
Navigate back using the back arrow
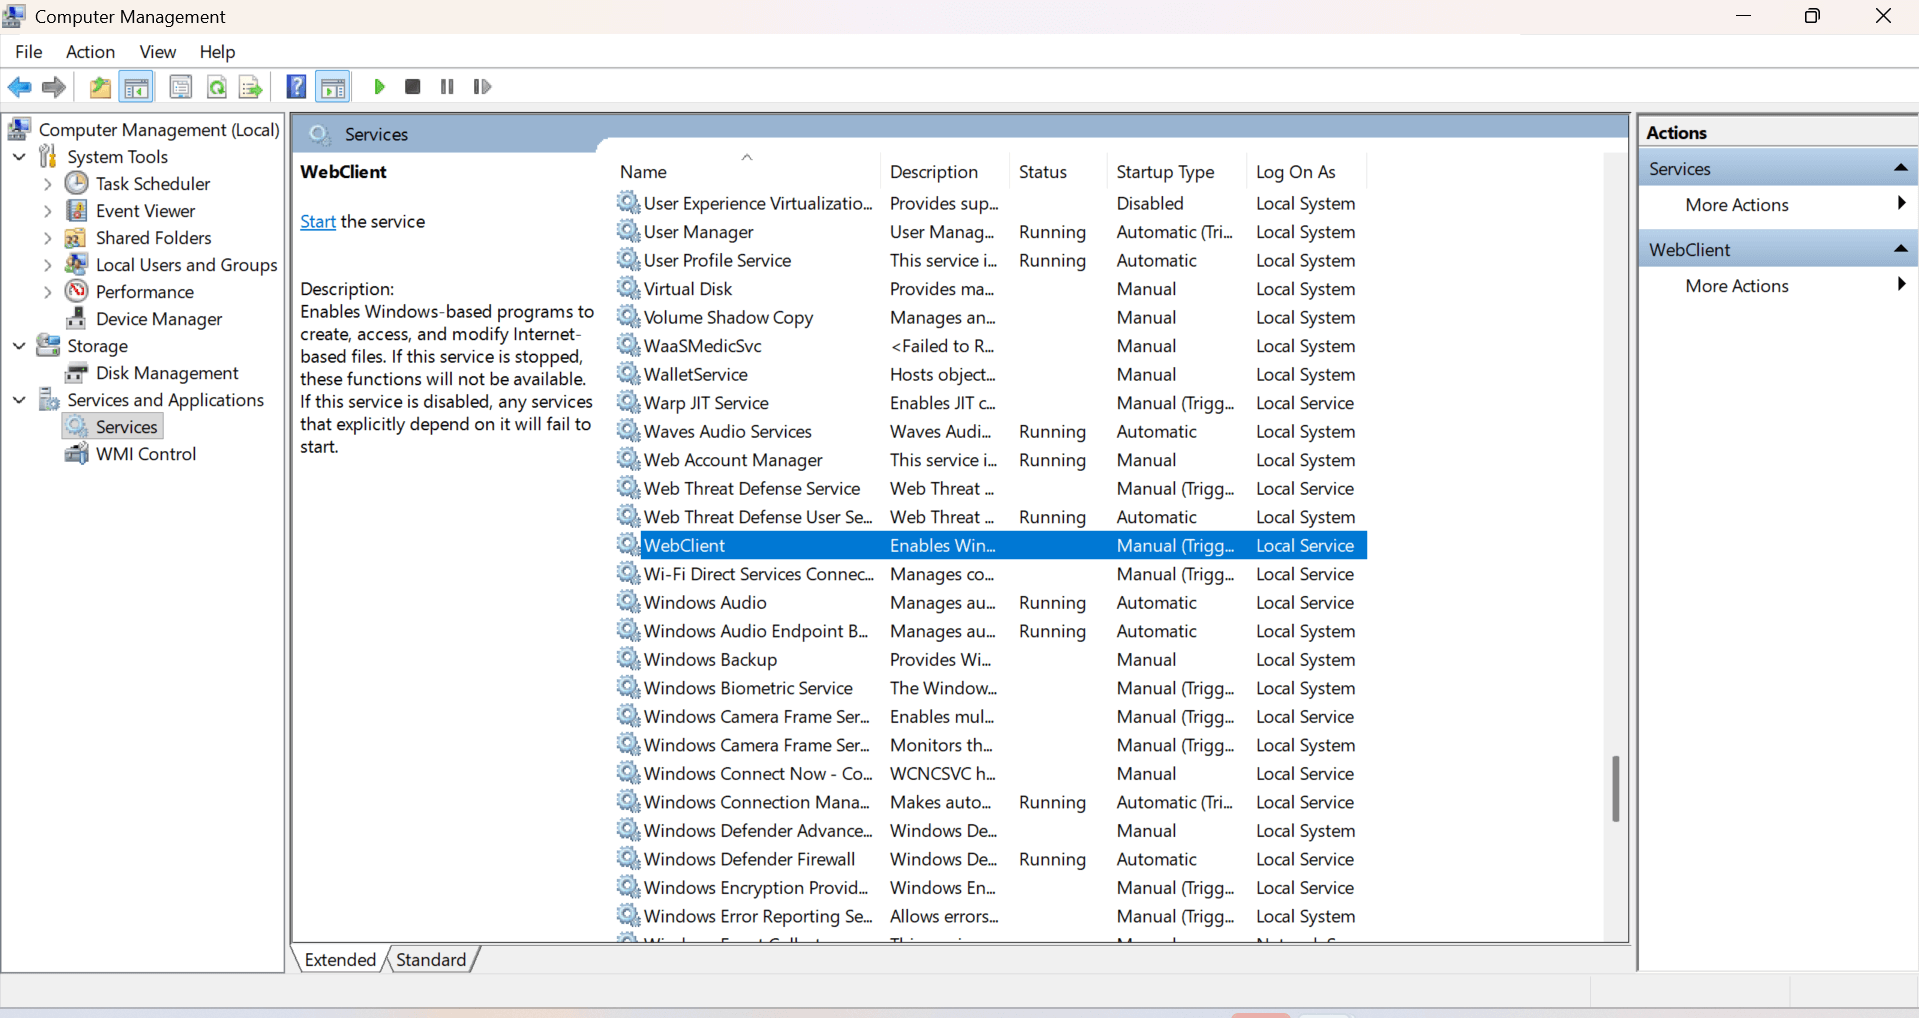pos(19,87)
